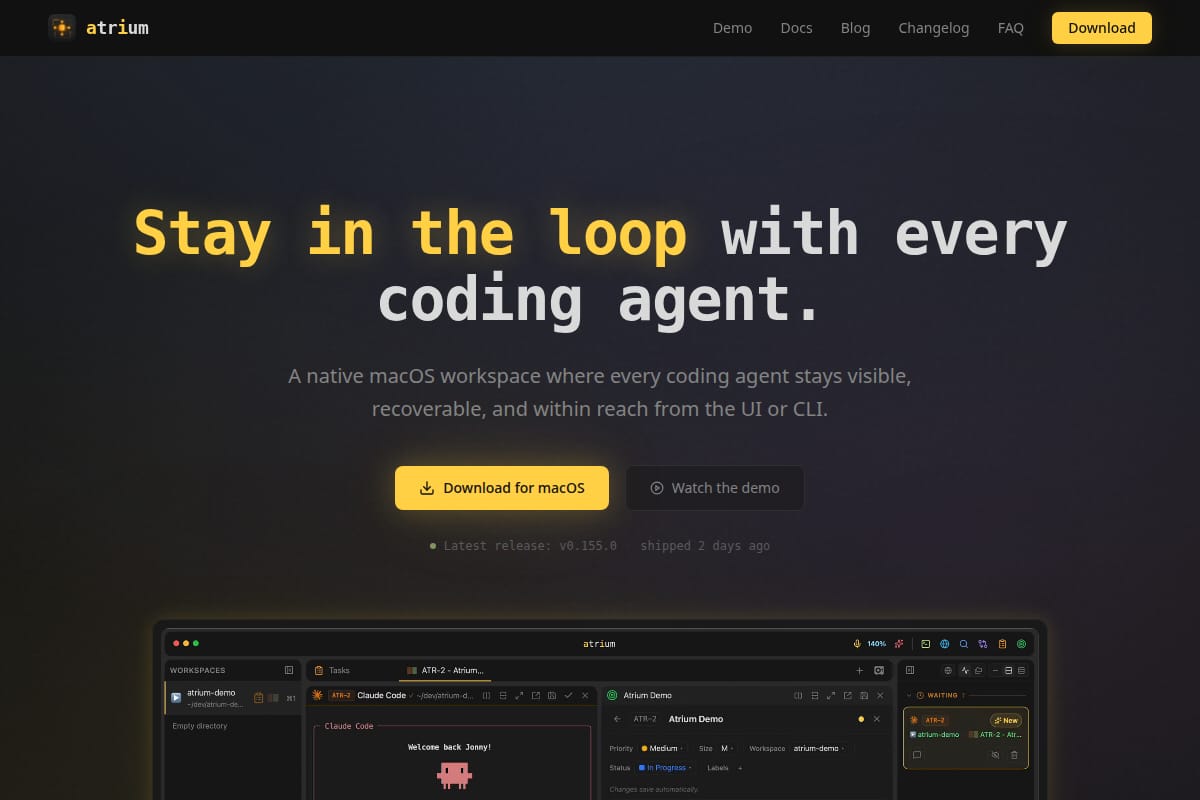The width and height of the screenshot is (1200, 800).
Task: Switch to the ATR-2 - Atrium tab
Action: [445, 670]
